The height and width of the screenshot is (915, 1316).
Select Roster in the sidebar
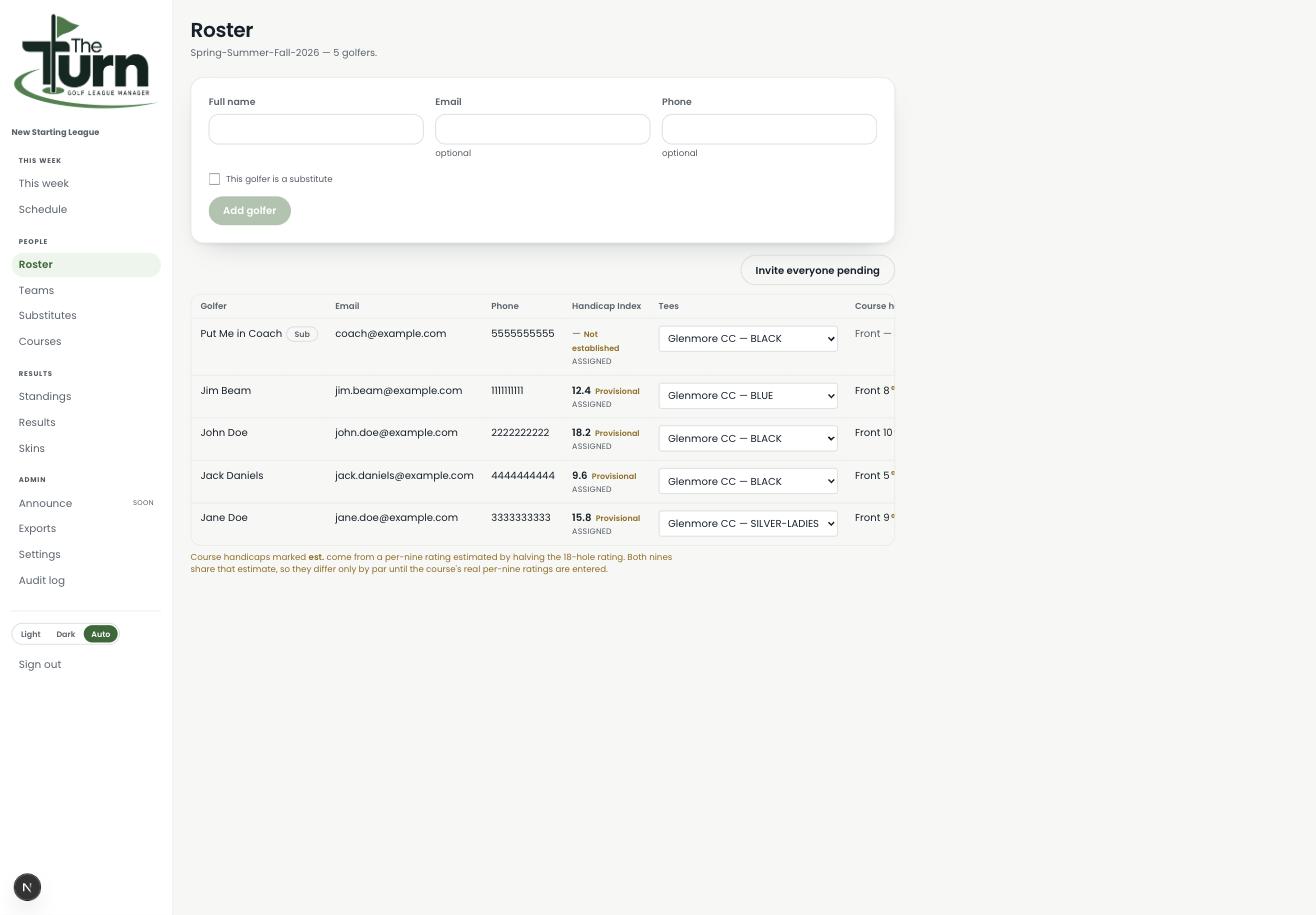[86, 265]
